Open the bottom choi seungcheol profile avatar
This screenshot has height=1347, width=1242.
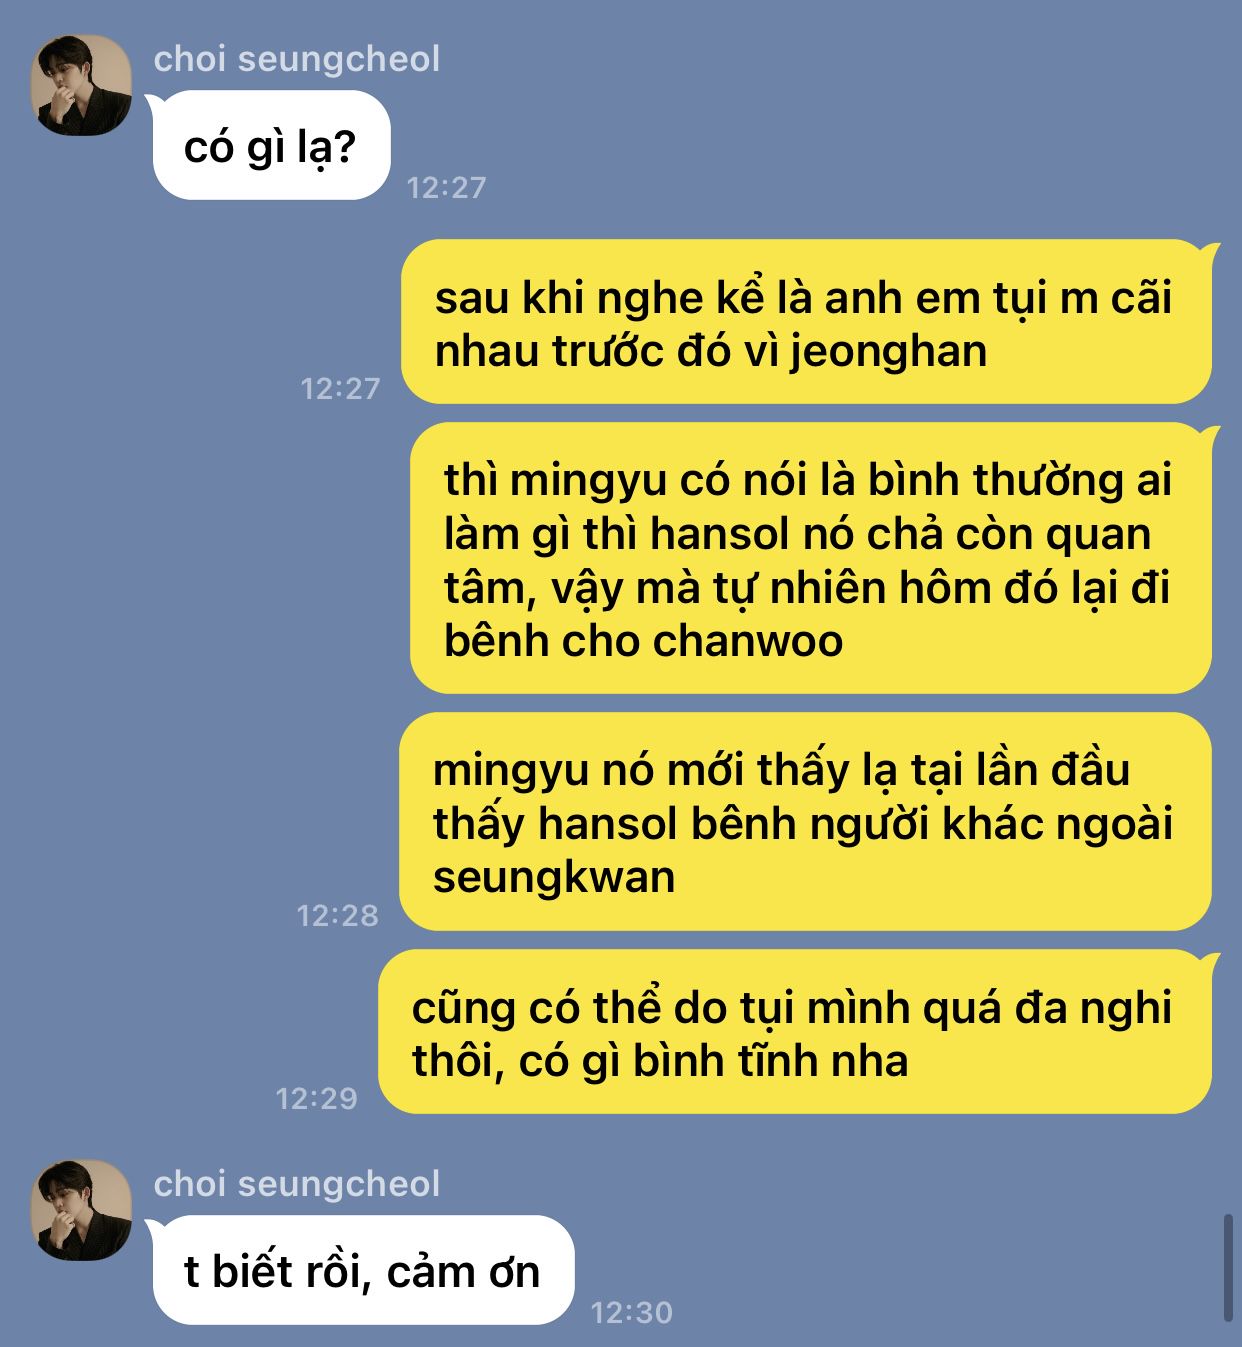pyautogui.click(x=81, y=1210)
